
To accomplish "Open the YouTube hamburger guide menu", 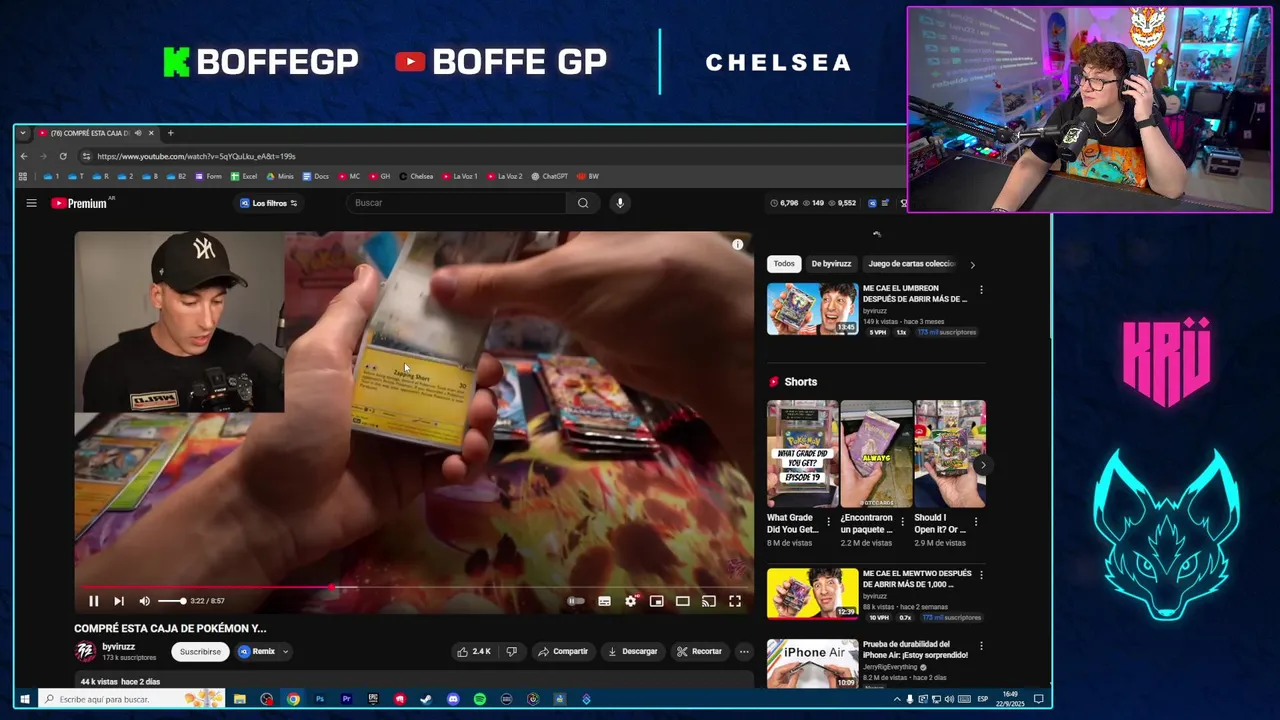I will [x=31, y=203].
